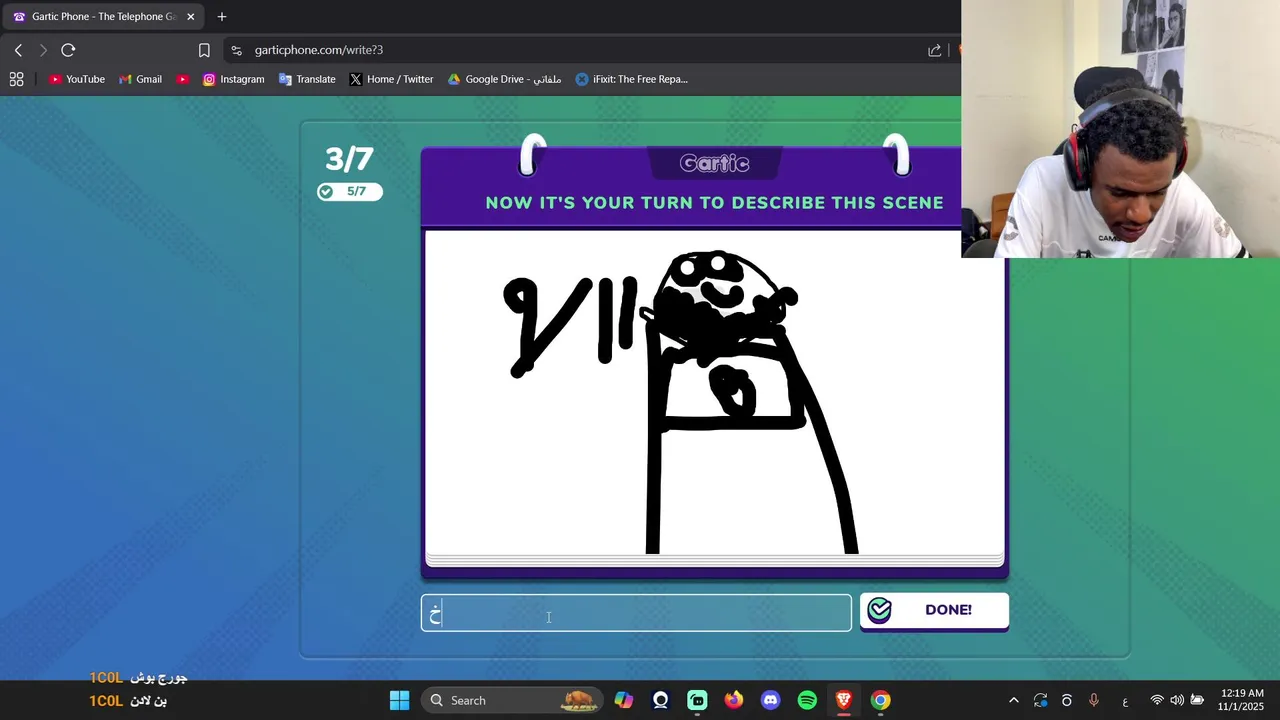Close the Gartic Phone tab
1280x720 pixels.
[x=190, y=16]
